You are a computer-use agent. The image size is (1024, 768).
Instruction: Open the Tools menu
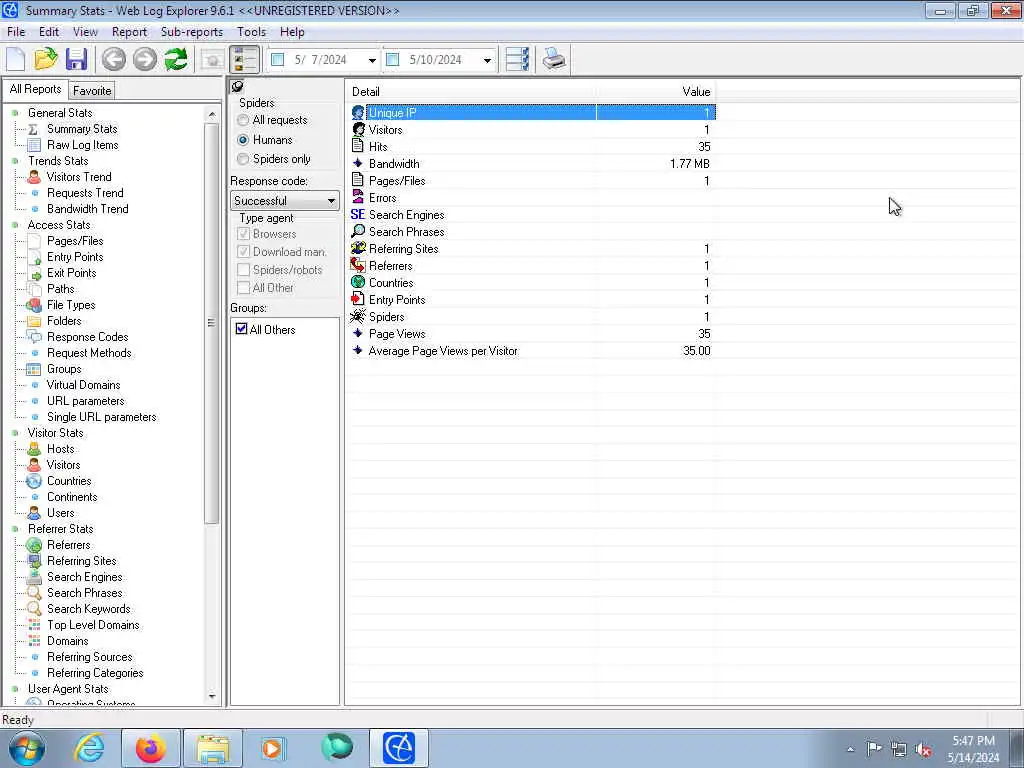pyautogui.click(x=251, y=32)
